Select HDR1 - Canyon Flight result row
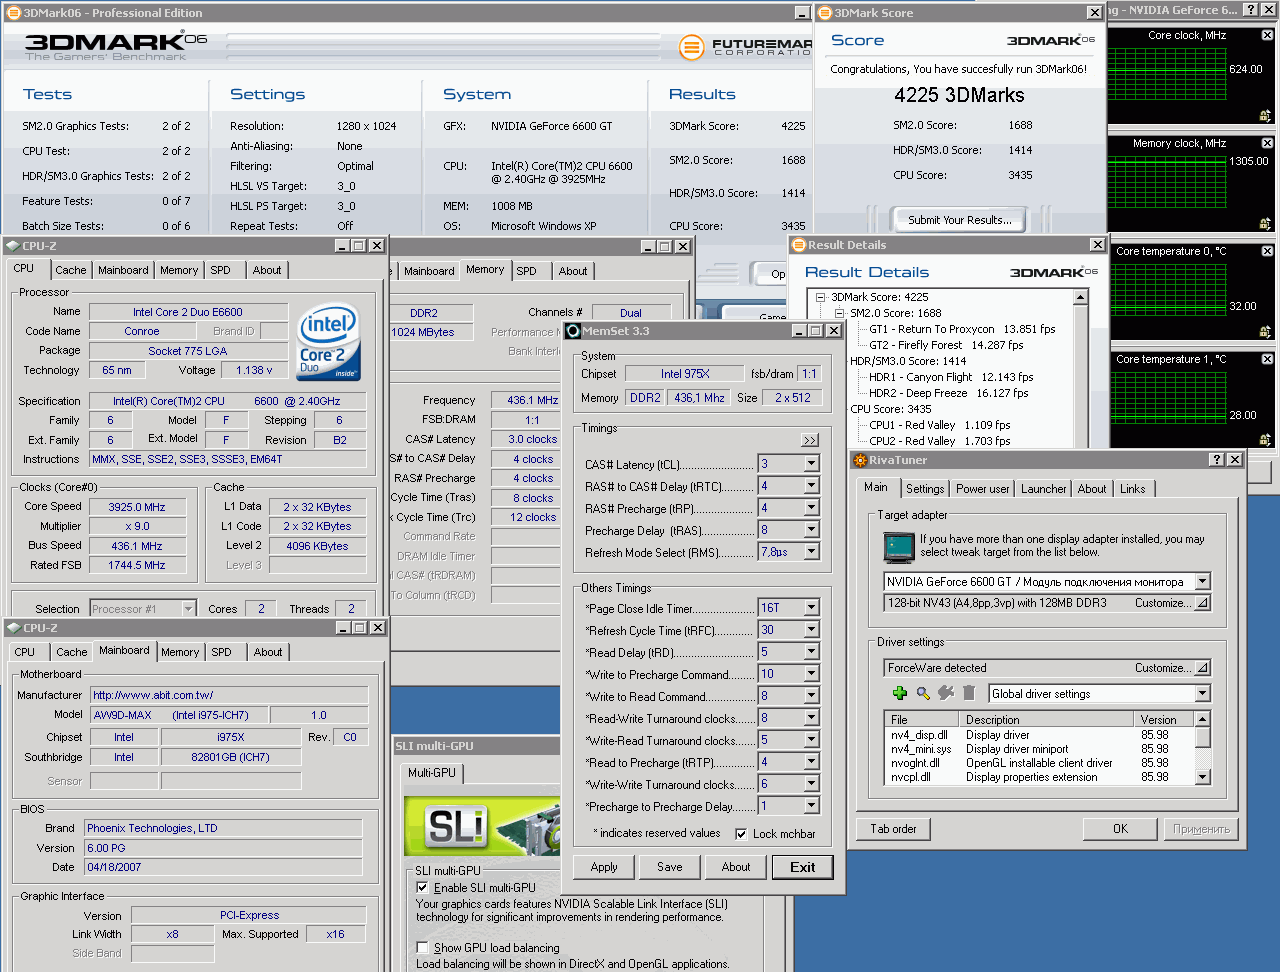1280x972 pixels. (x=951, y=377)
